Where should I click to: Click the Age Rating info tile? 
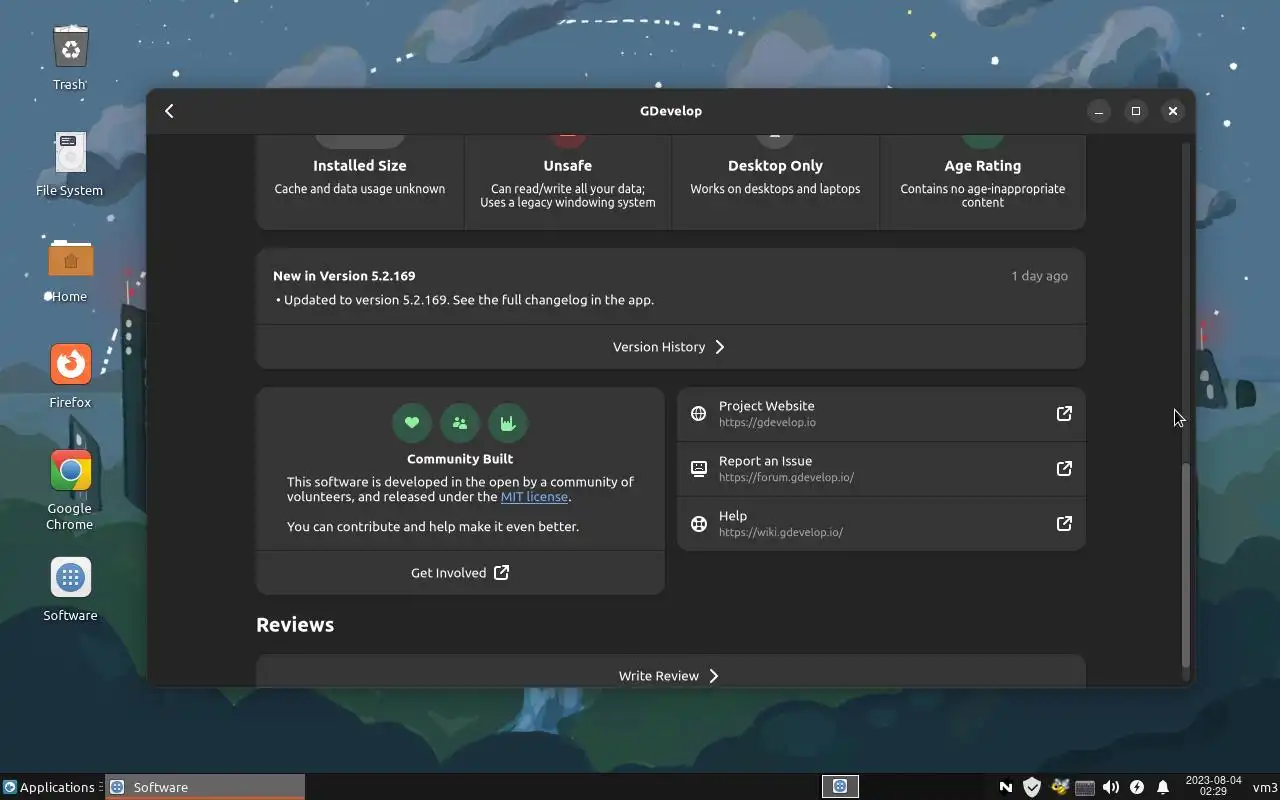click(x=982, y=181)
